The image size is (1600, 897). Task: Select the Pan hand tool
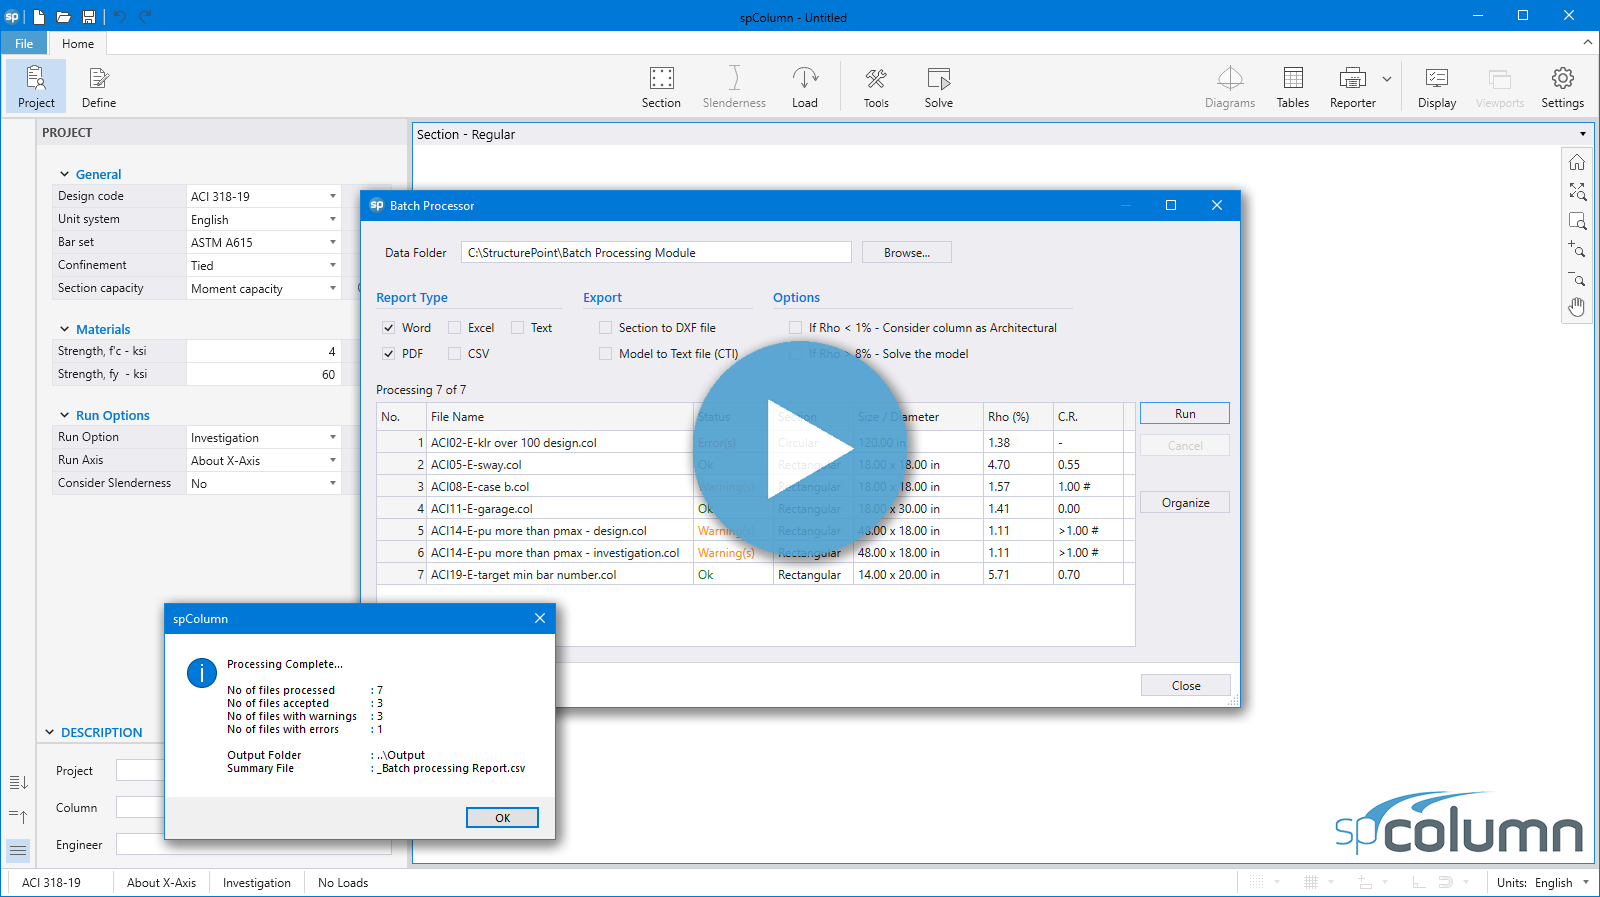[x=1577, y=307]
